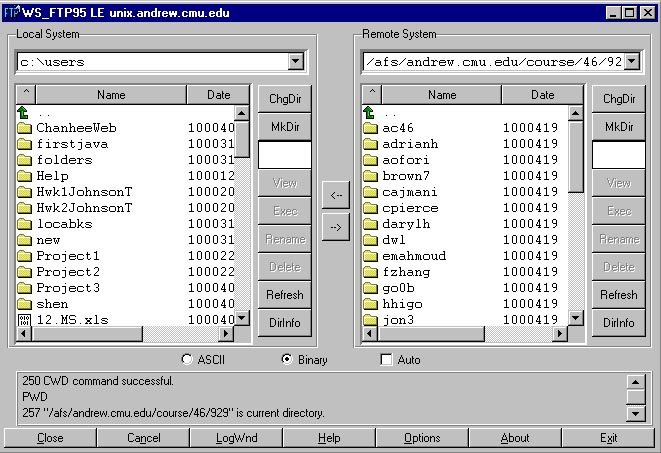Select the adrianh remote folder icon
This screenshot has width=661, height=453.
(x=370, y=144)
